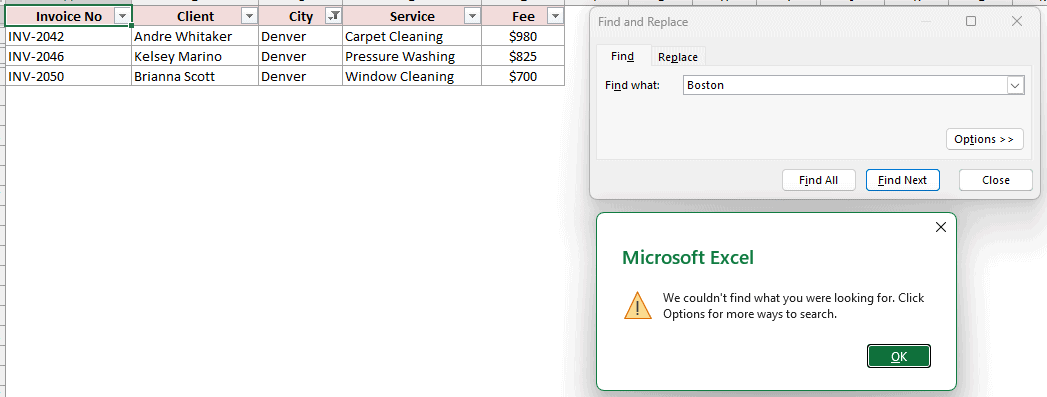Switch to the Find tab
Viewport: 1047px width, 397px height.
622,57
